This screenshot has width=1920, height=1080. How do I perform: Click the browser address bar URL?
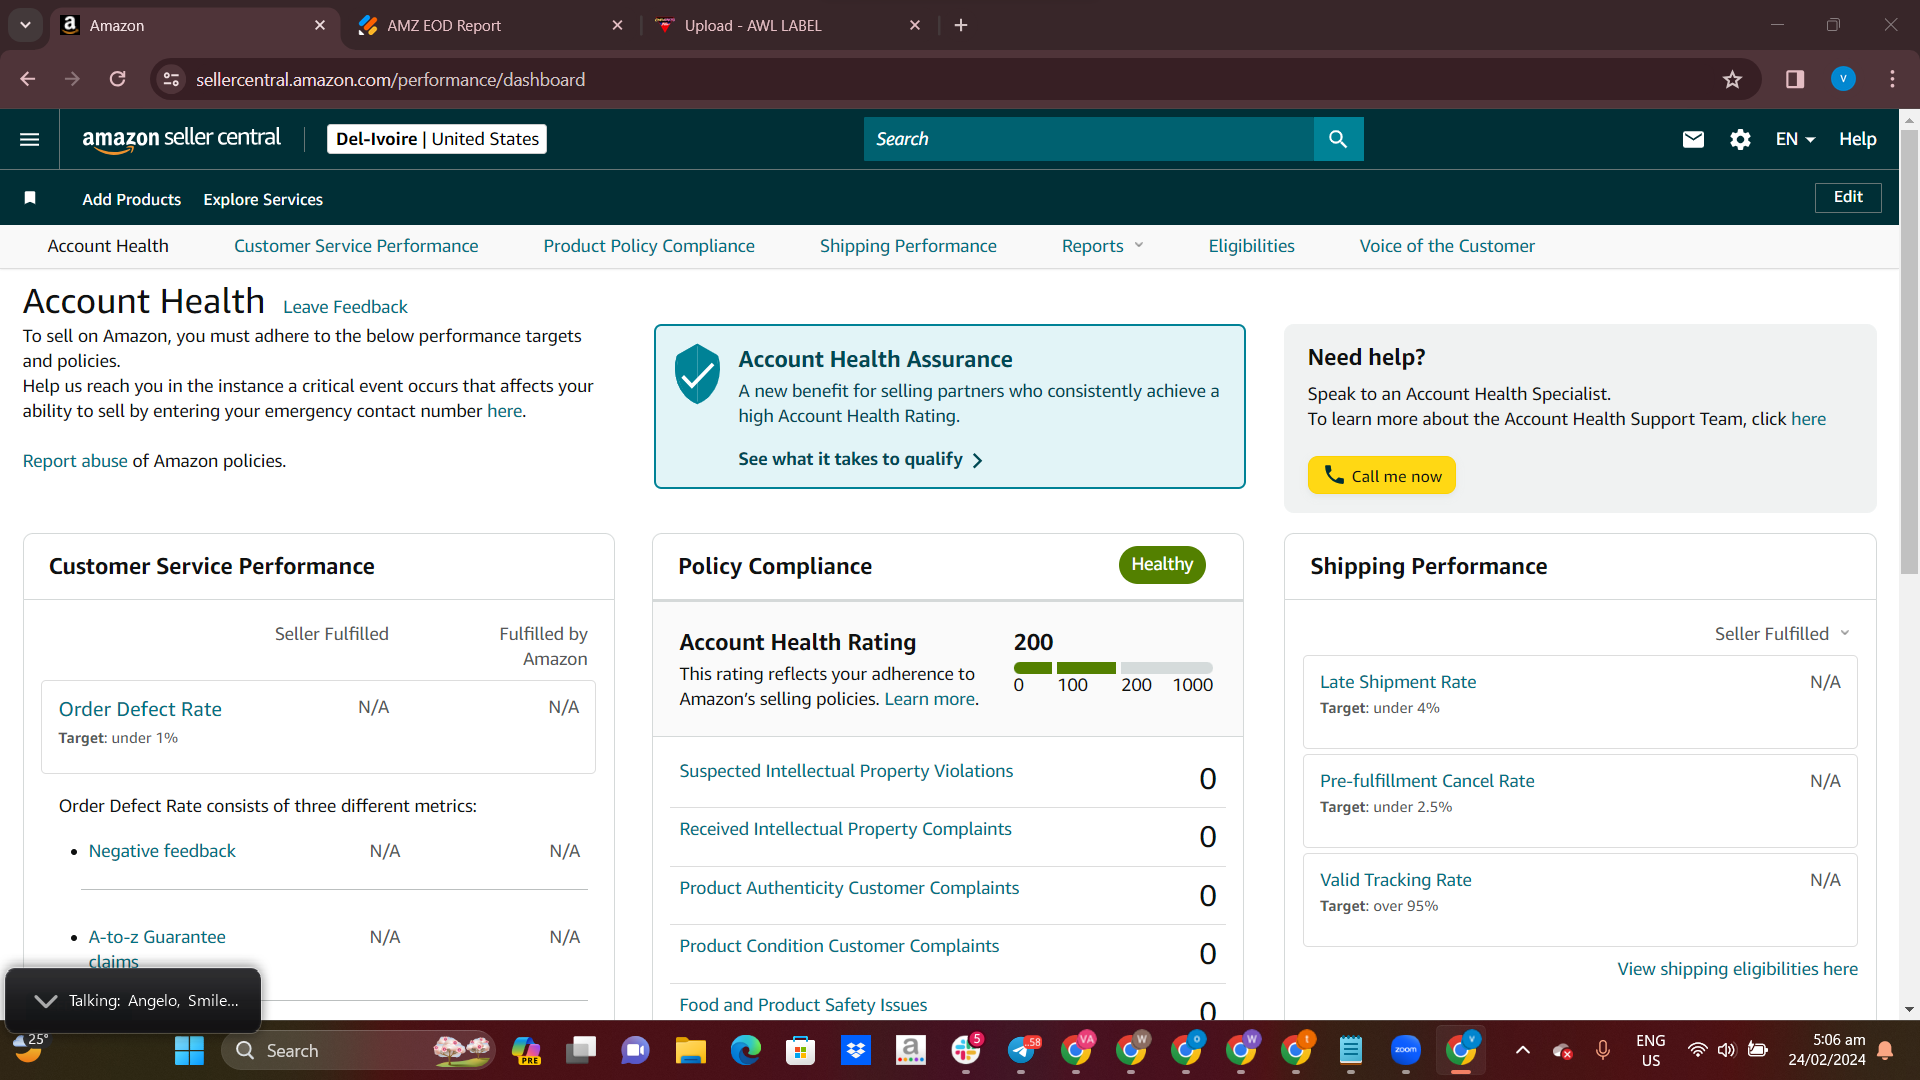coord(390,79)
